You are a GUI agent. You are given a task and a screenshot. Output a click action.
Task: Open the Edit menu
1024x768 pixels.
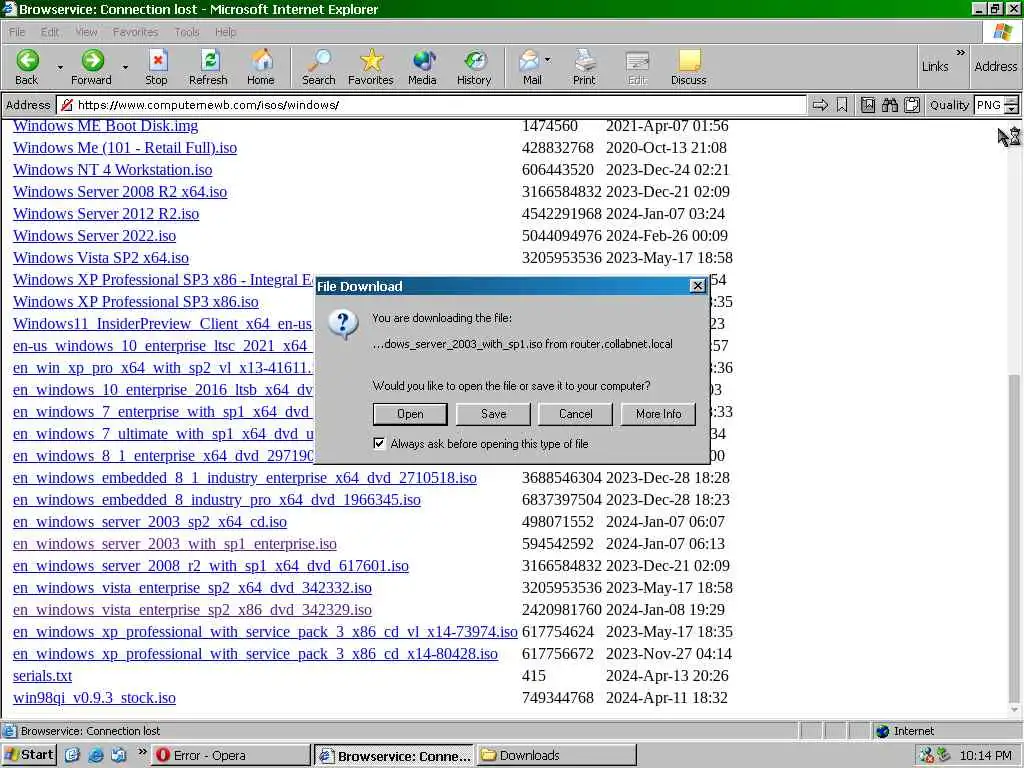click(x=50, y=32)
